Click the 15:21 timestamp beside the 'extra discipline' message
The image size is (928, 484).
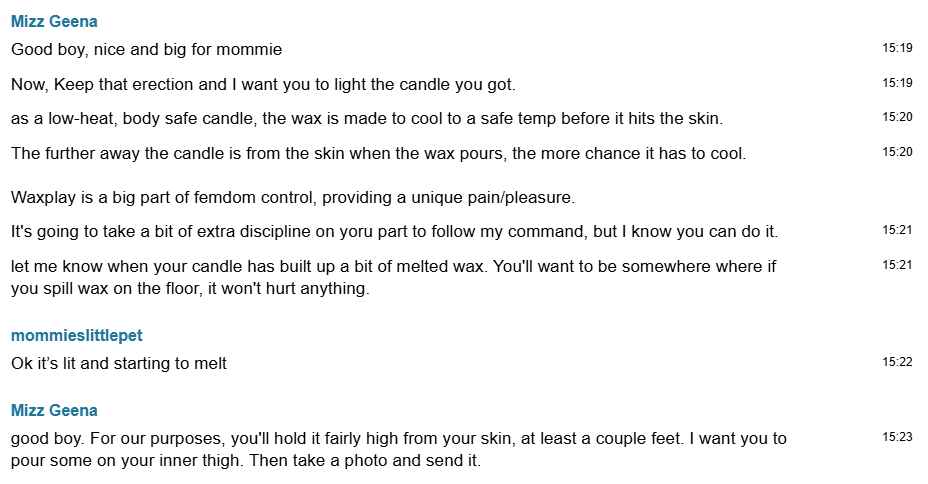click(897, 230)
